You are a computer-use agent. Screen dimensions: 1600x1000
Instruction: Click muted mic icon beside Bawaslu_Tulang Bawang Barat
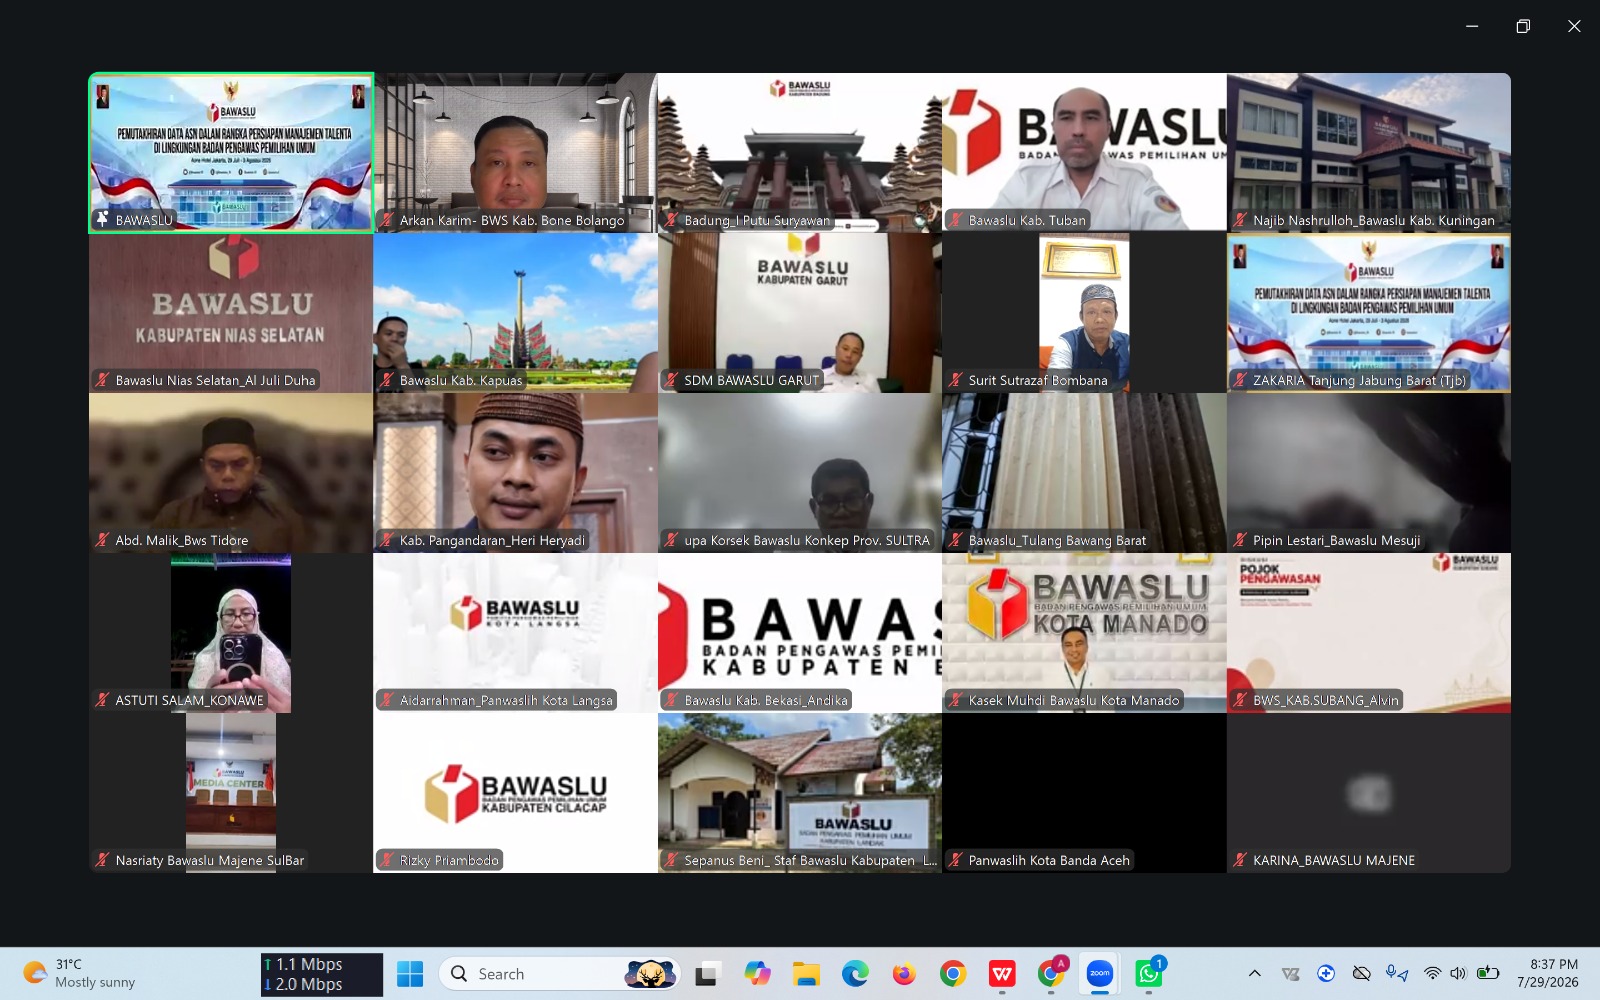pos(955,540)
